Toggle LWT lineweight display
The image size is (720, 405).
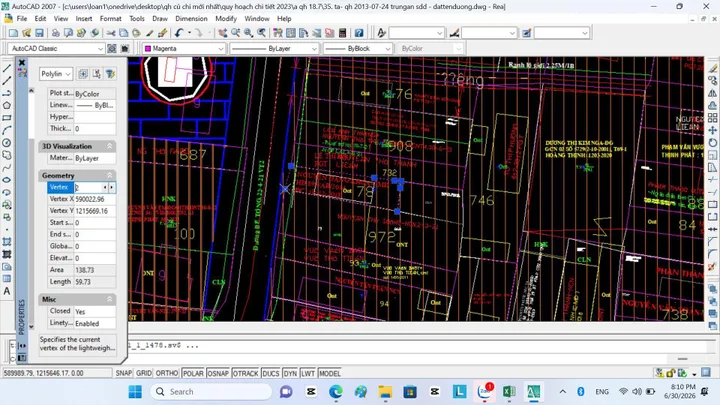click(308, 373)
